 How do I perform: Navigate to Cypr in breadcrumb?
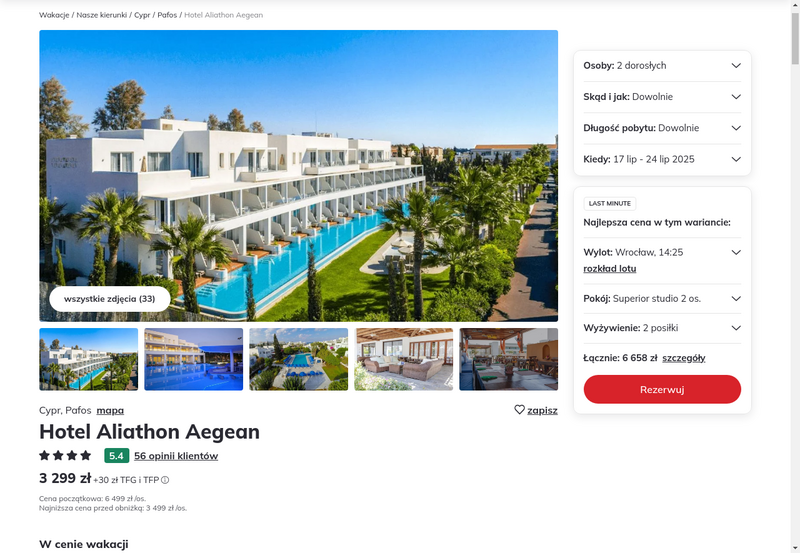[x=142, y=15]
